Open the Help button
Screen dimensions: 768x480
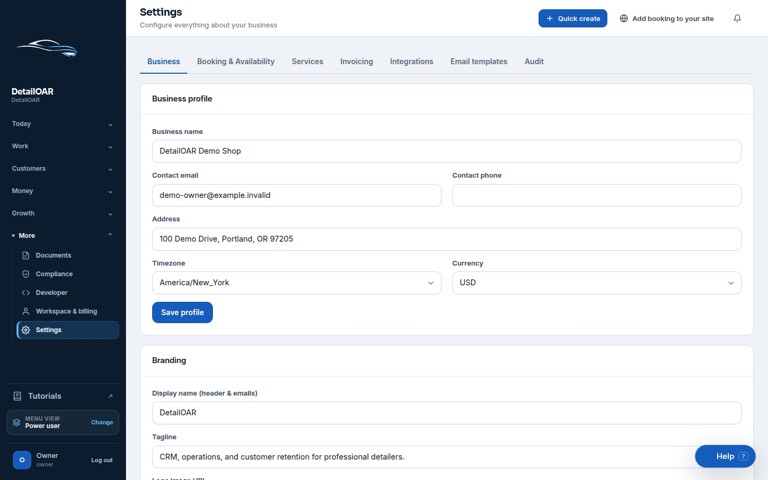pyautogui.click(x=725, y=456)
